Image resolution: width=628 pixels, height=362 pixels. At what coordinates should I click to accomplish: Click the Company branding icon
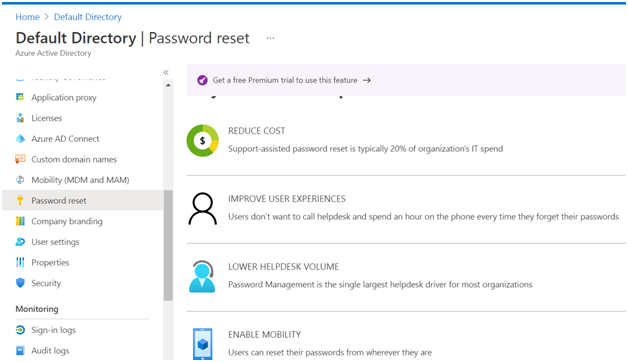click(20, 221)
